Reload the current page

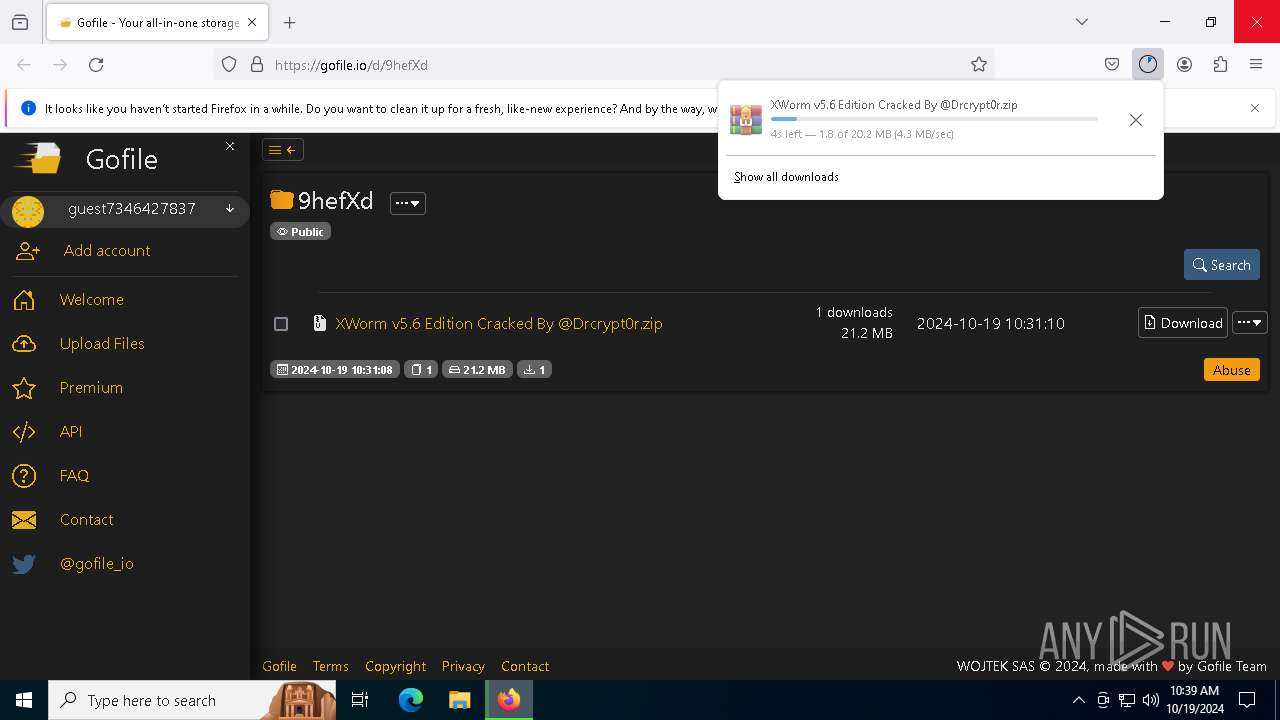(96, 65)
